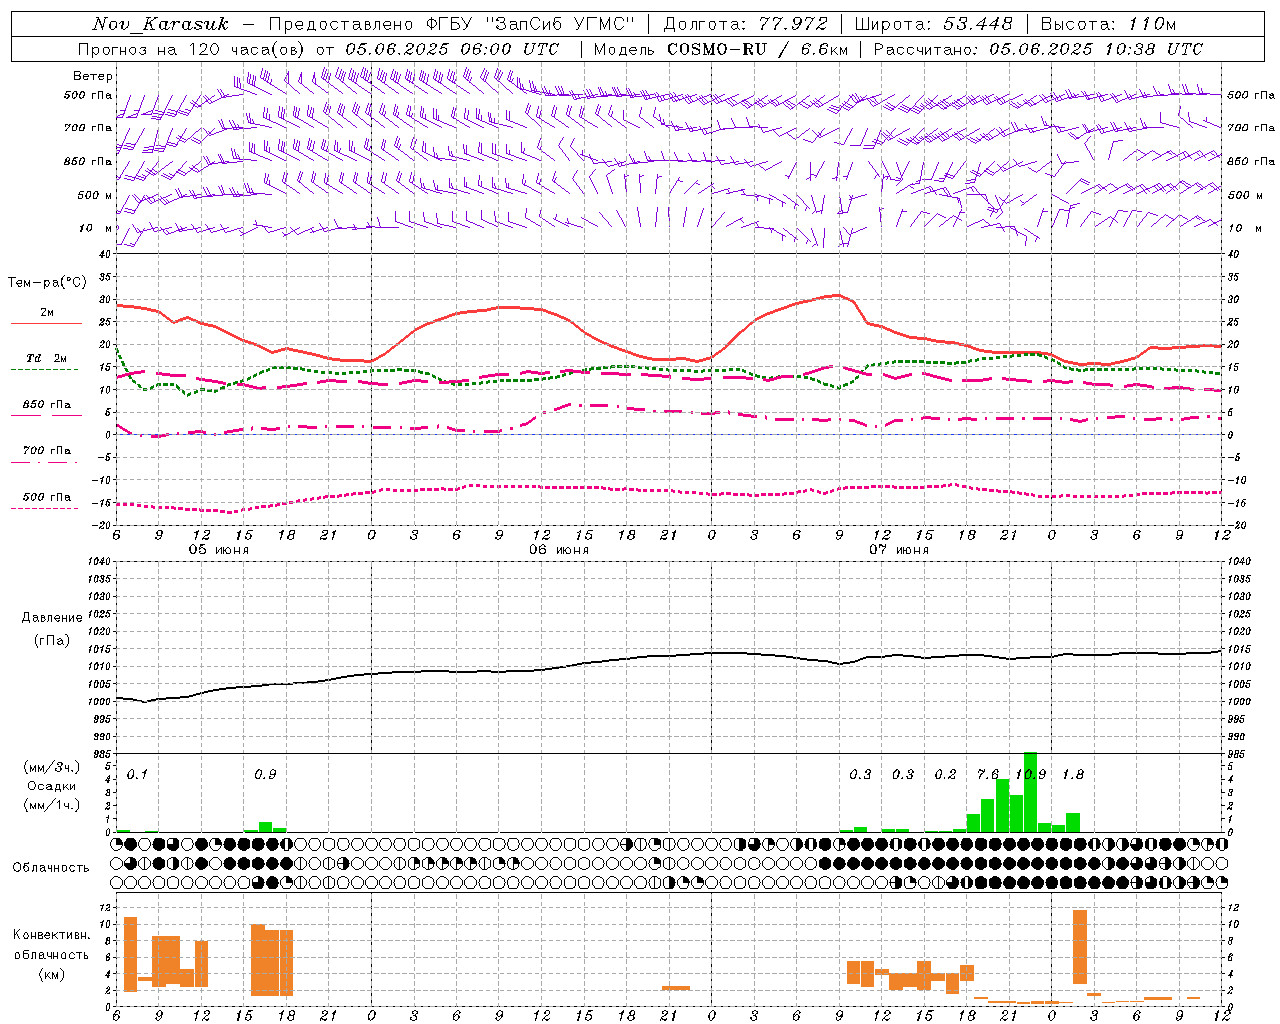Image resolution: width=1280 pixels, height=1024 pixels.
Task: Select the "Предоставлено ФГБУ ЗапСиб УГМС" provider text
Action: (x=452, y=24)
